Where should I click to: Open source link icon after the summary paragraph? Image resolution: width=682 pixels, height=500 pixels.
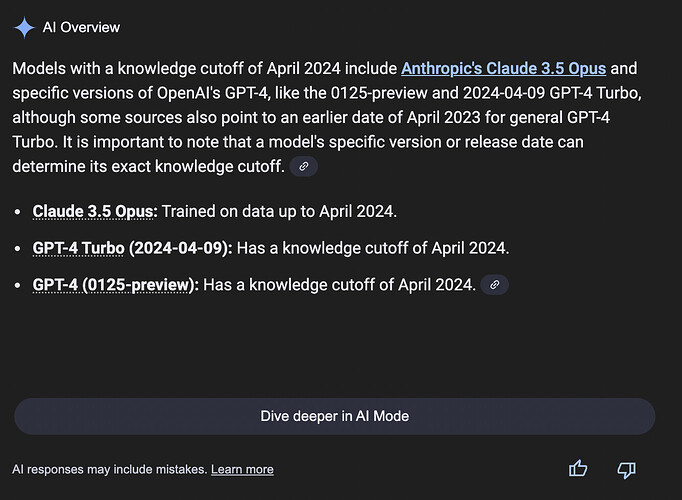(x=303, y=167)
